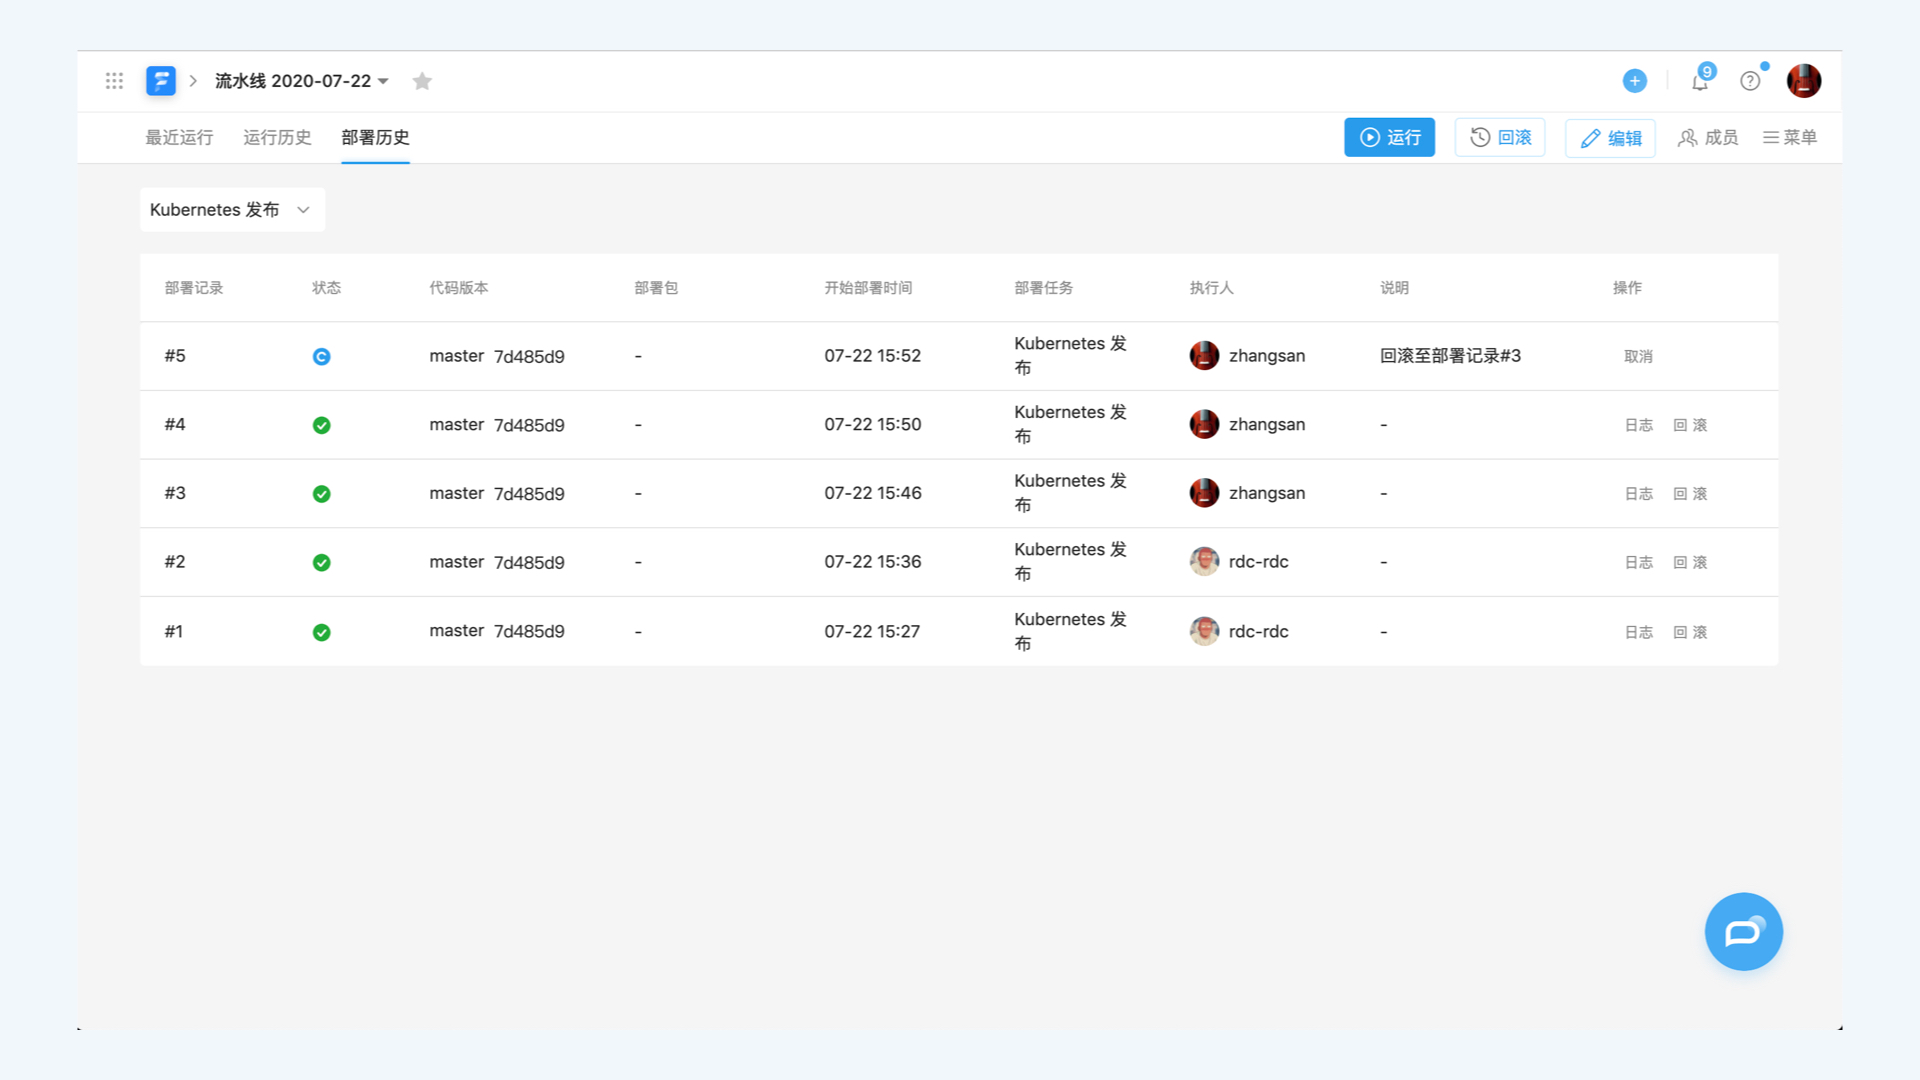1920x1080 pixels.
Task: Click the running status icon of #5
Action: [x=321, y=357]
